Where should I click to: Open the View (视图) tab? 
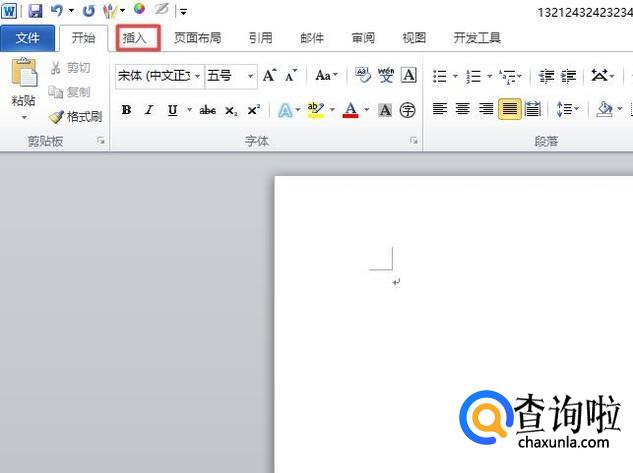pos(414,38)
